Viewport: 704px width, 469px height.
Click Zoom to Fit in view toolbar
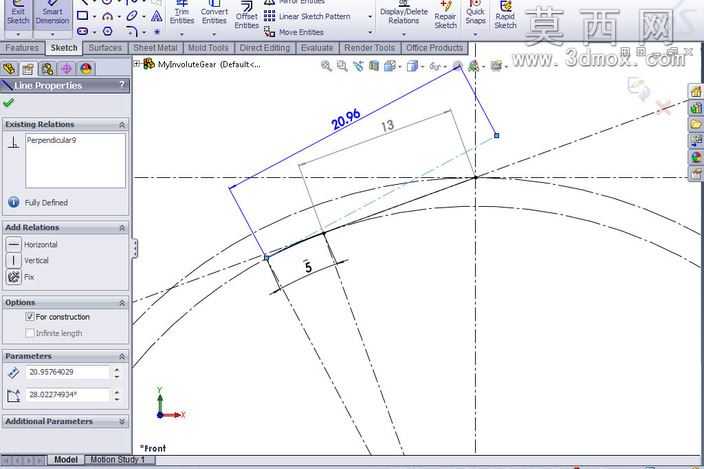[x=326, y=66]
